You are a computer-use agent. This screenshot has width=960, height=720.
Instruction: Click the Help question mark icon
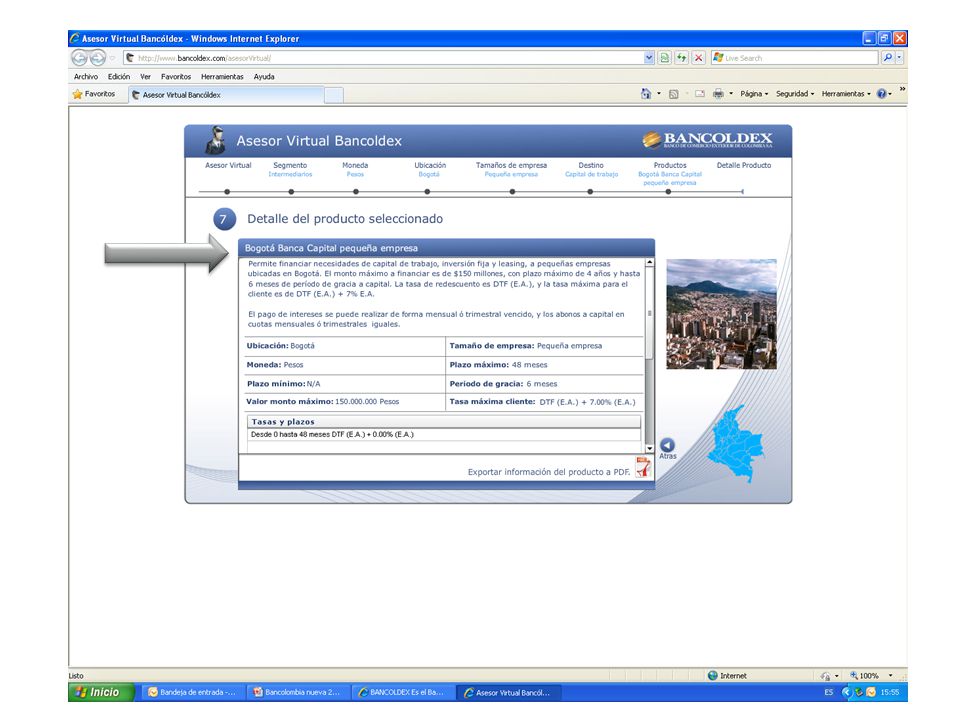point(882,94)
